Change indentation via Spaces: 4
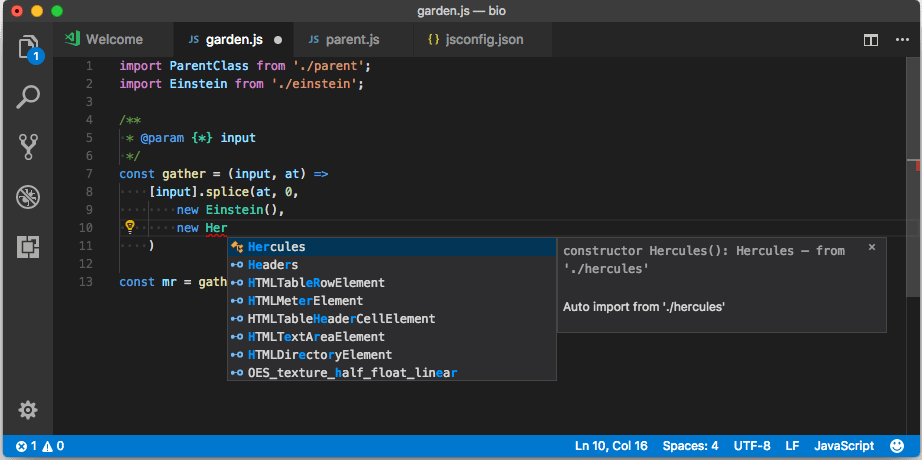The height and width of the screenshot is (460, 922). coord(692,446)
